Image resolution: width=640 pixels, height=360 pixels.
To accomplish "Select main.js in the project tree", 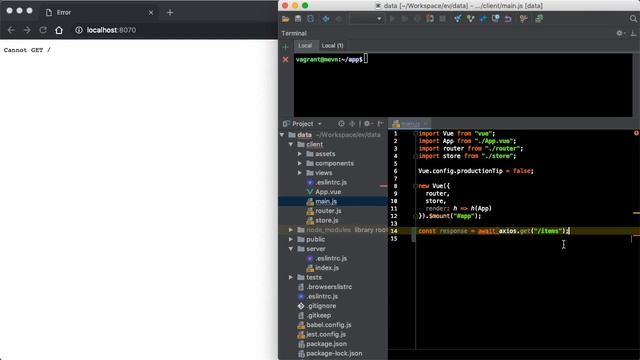I will [x=326, y=201].
